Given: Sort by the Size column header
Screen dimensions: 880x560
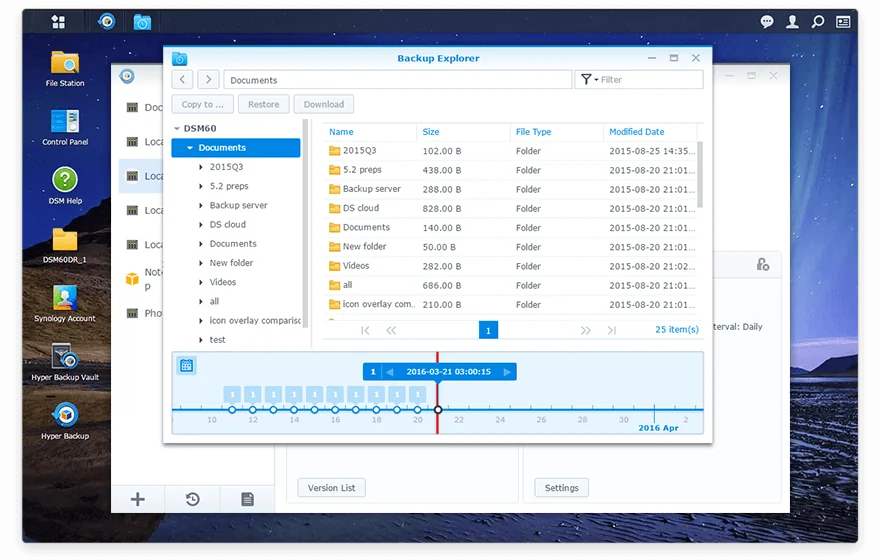Looking at the screenshot, I should tap(431, 132).
